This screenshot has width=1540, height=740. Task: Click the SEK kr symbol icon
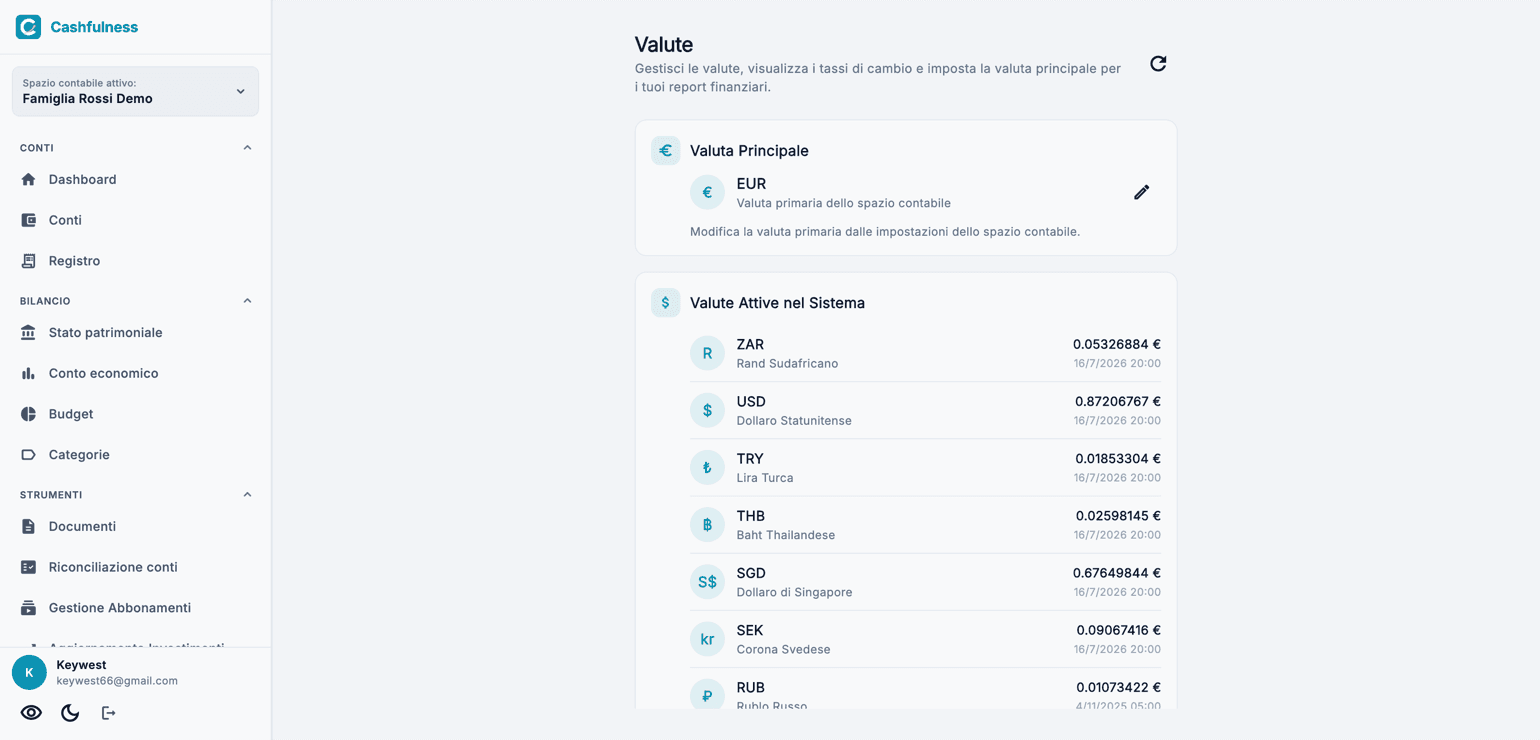(707, 639)
